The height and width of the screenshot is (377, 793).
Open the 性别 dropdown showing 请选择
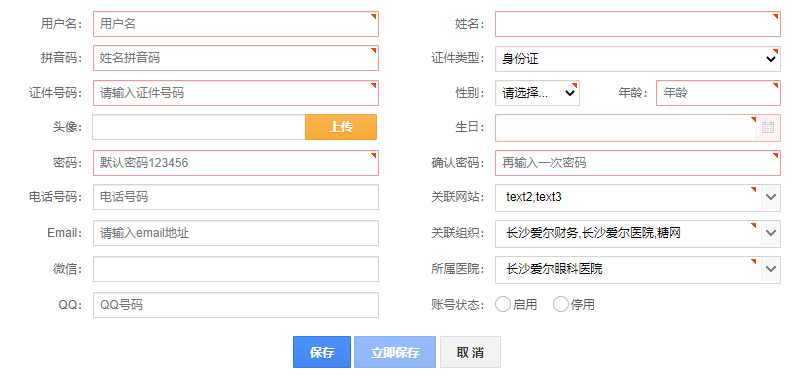537,93
